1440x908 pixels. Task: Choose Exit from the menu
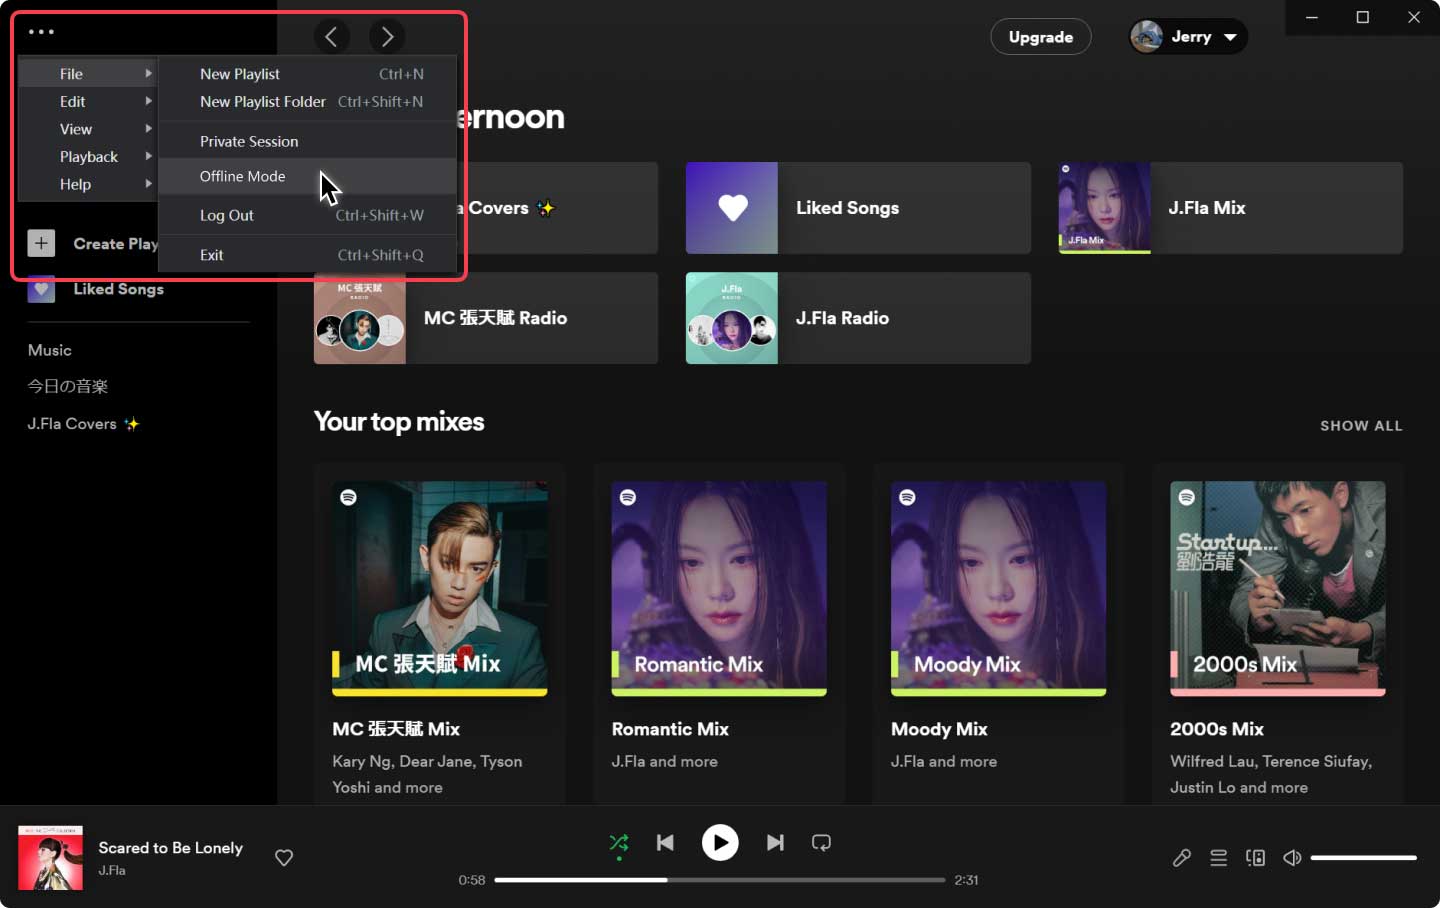[x=308, y=255]
